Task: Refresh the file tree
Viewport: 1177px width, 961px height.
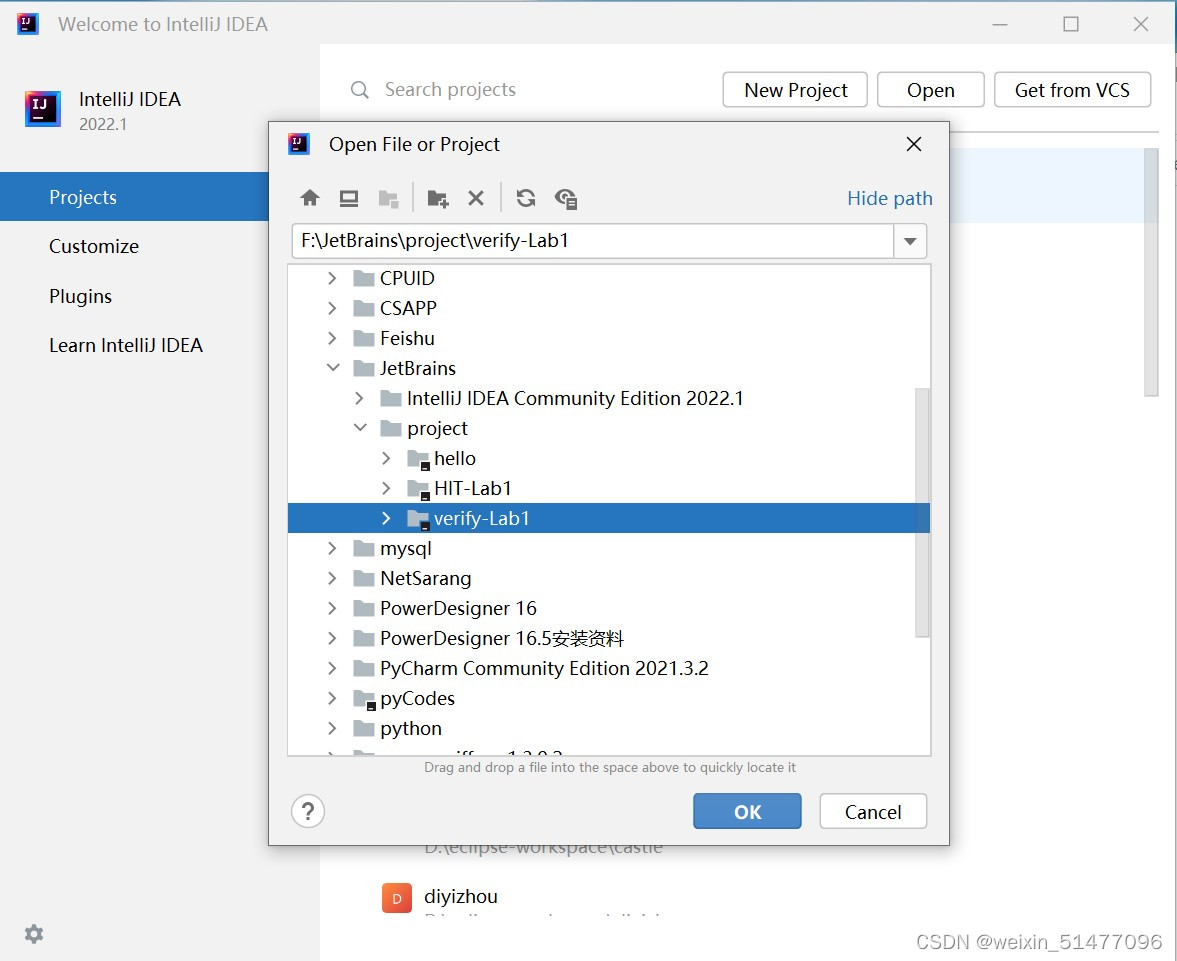Action: [525, 198]
